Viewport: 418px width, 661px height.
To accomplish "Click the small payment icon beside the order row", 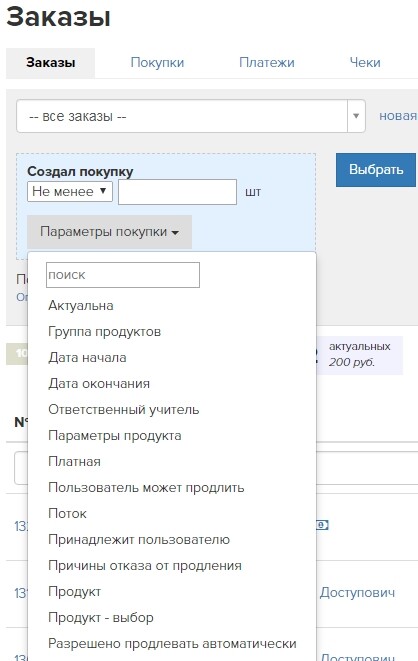I will [322, 525].
